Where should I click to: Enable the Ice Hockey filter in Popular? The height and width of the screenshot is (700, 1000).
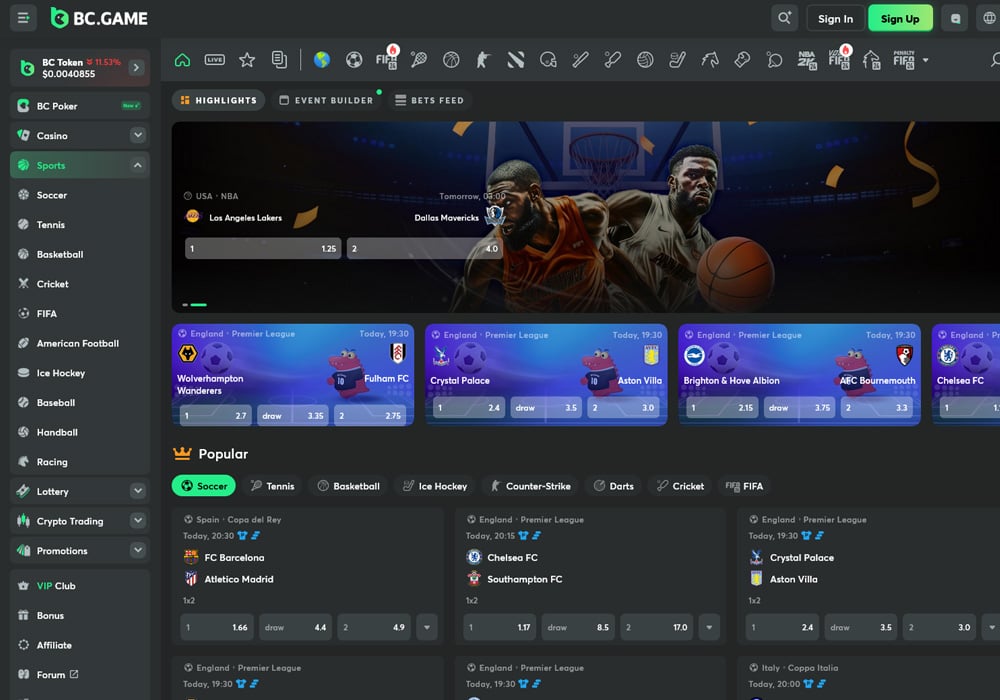coord(434,486)
